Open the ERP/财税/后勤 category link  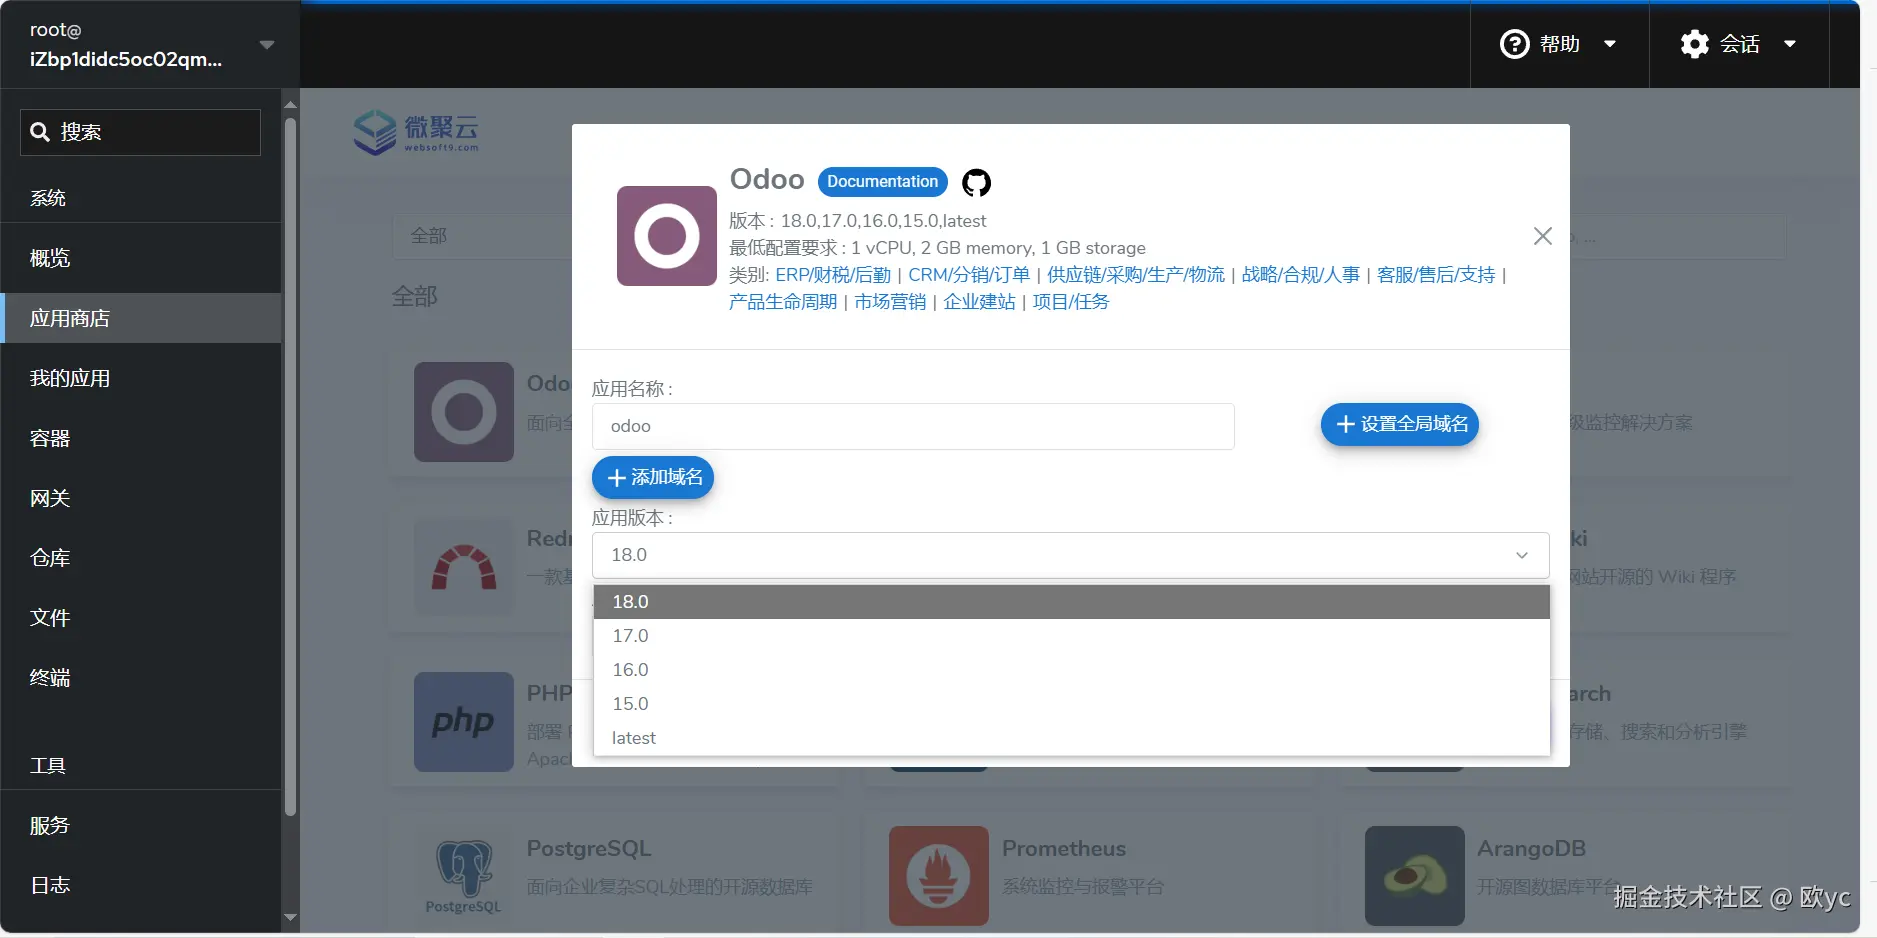(x=833, y=275)
